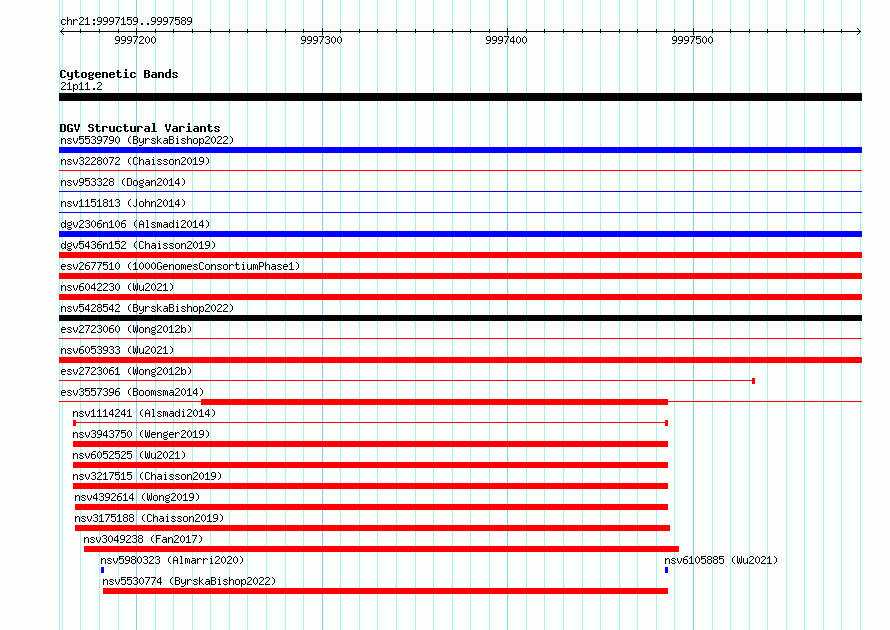This screenshot has height=630, width=890.
Task: Open nsv6105885 (Wu2021) label
Action: pos(721,560)
